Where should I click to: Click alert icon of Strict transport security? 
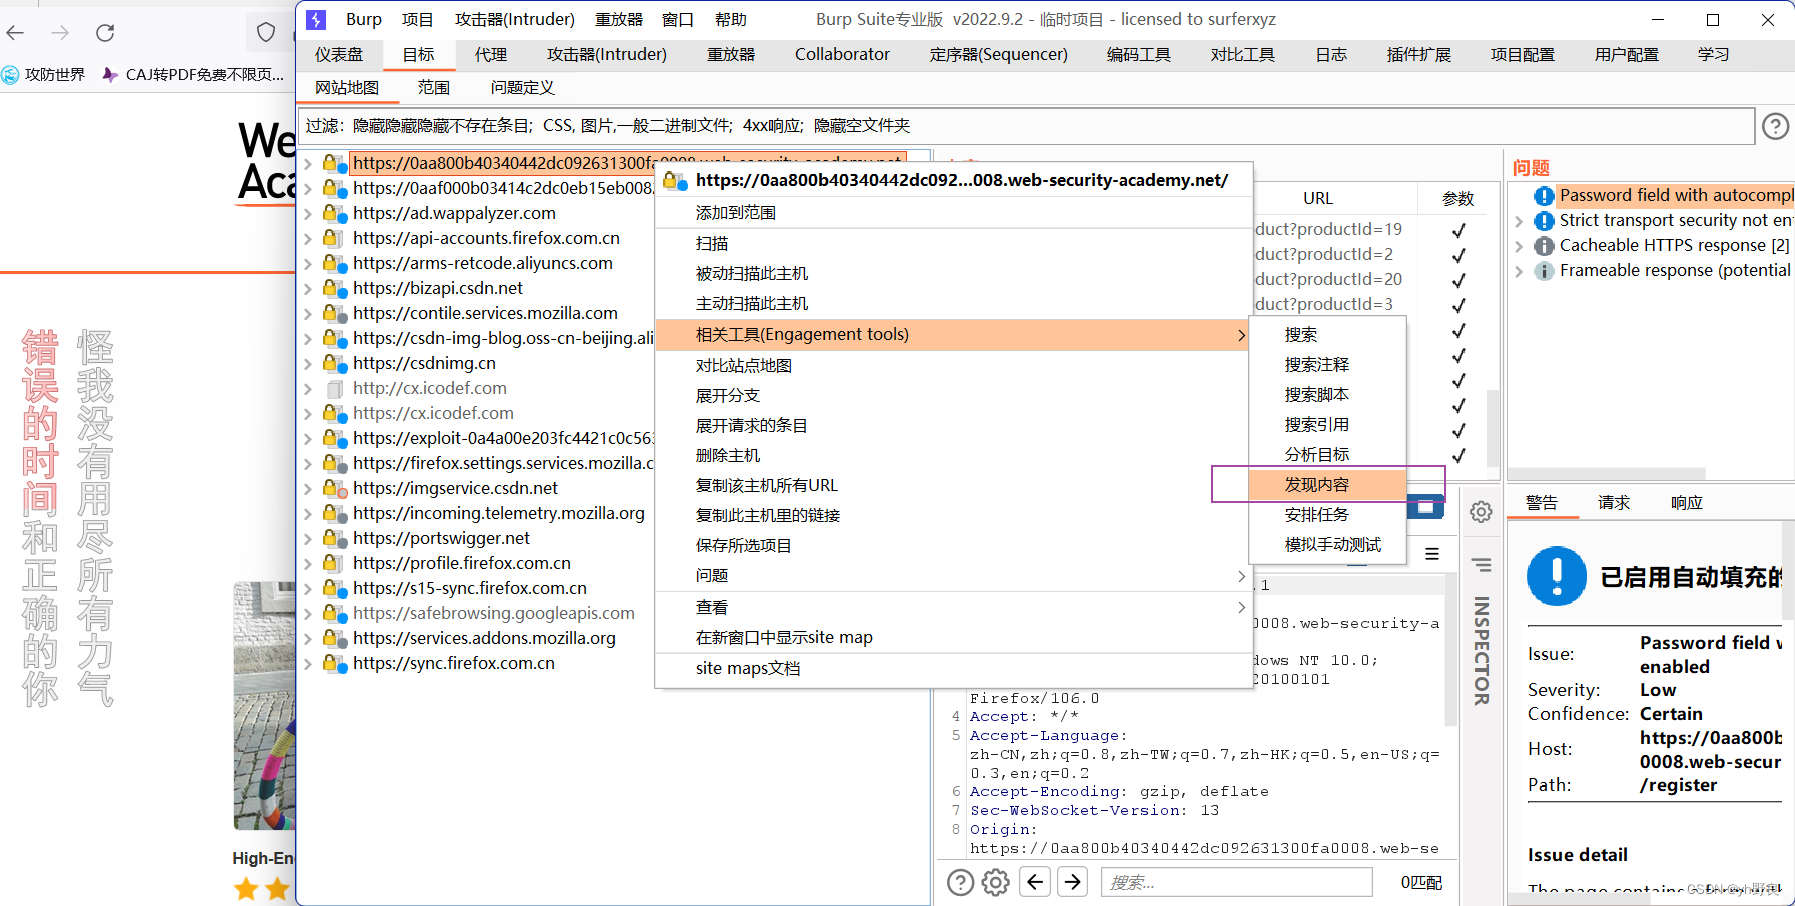tap(1544, 221)
